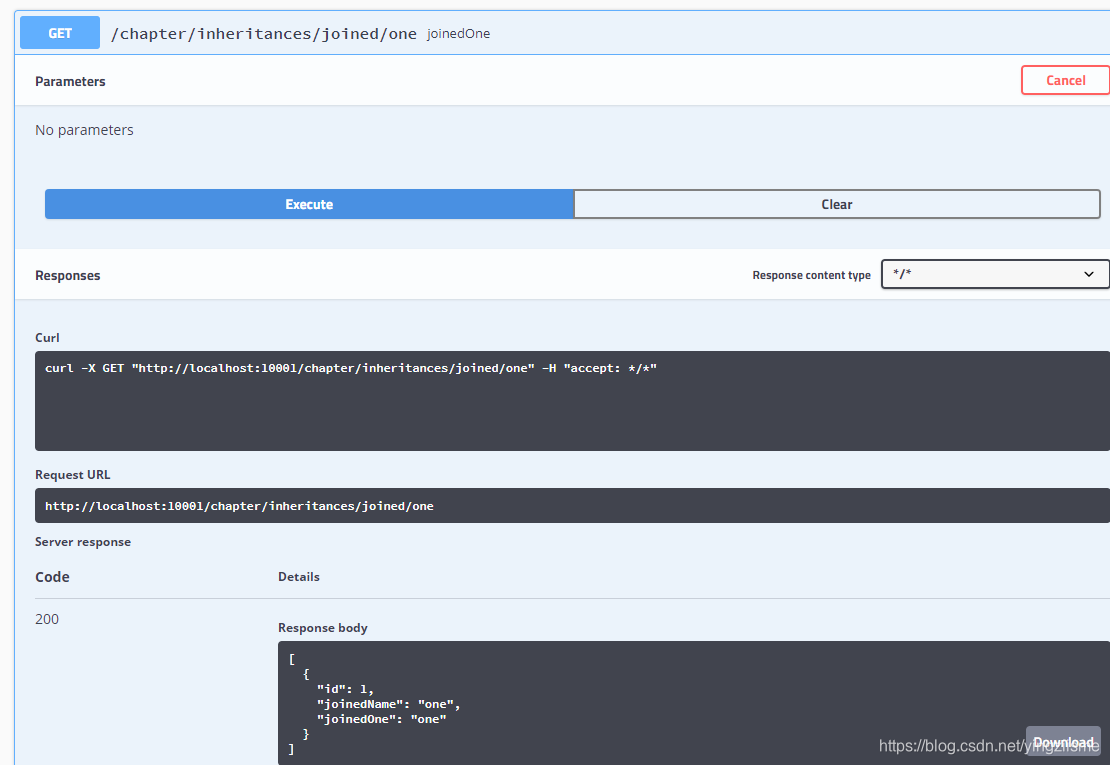The height and width of the screenshot is (765, 1110).
Task: Click the 'No parameters' text
Action: 84,130
